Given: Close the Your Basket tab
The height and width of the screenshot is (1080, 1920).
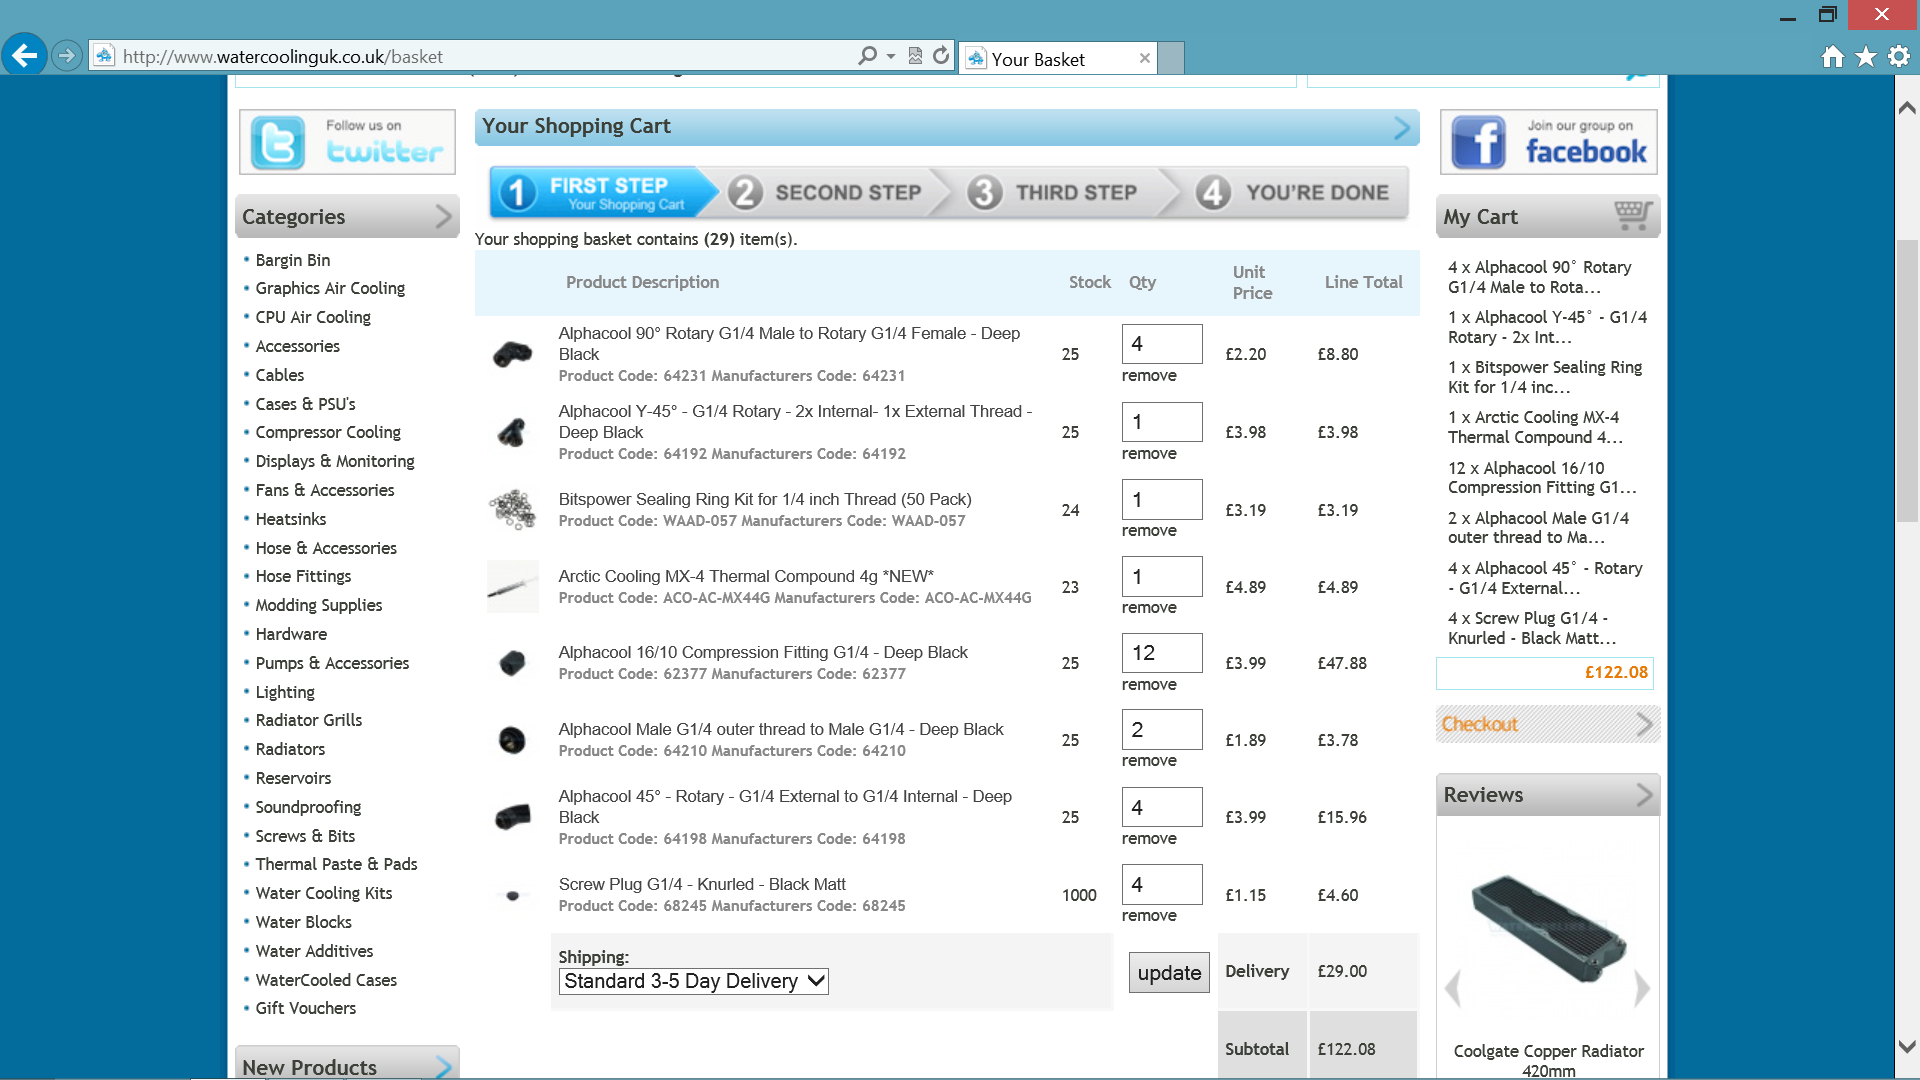Looking at the screenshot, I should pyautogui.click(x=1144, y=59).
